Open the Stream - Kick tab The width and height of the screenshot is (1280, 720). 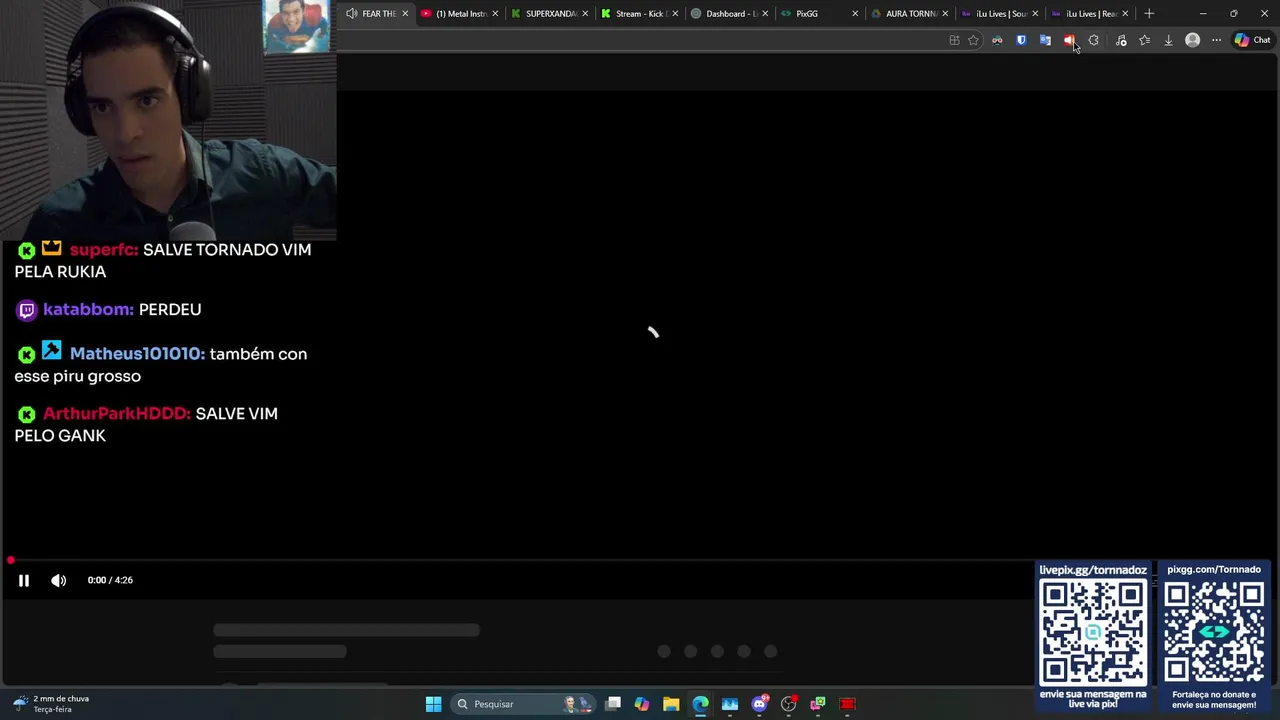[x=641, y=14]
